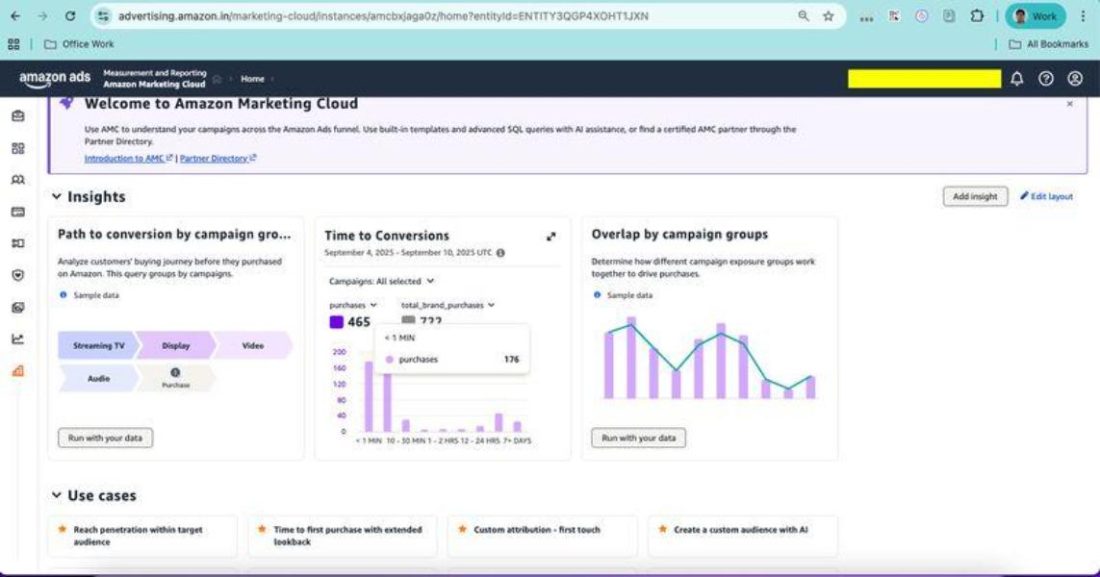
Task: Click the Add insight button
Action: 975,197
